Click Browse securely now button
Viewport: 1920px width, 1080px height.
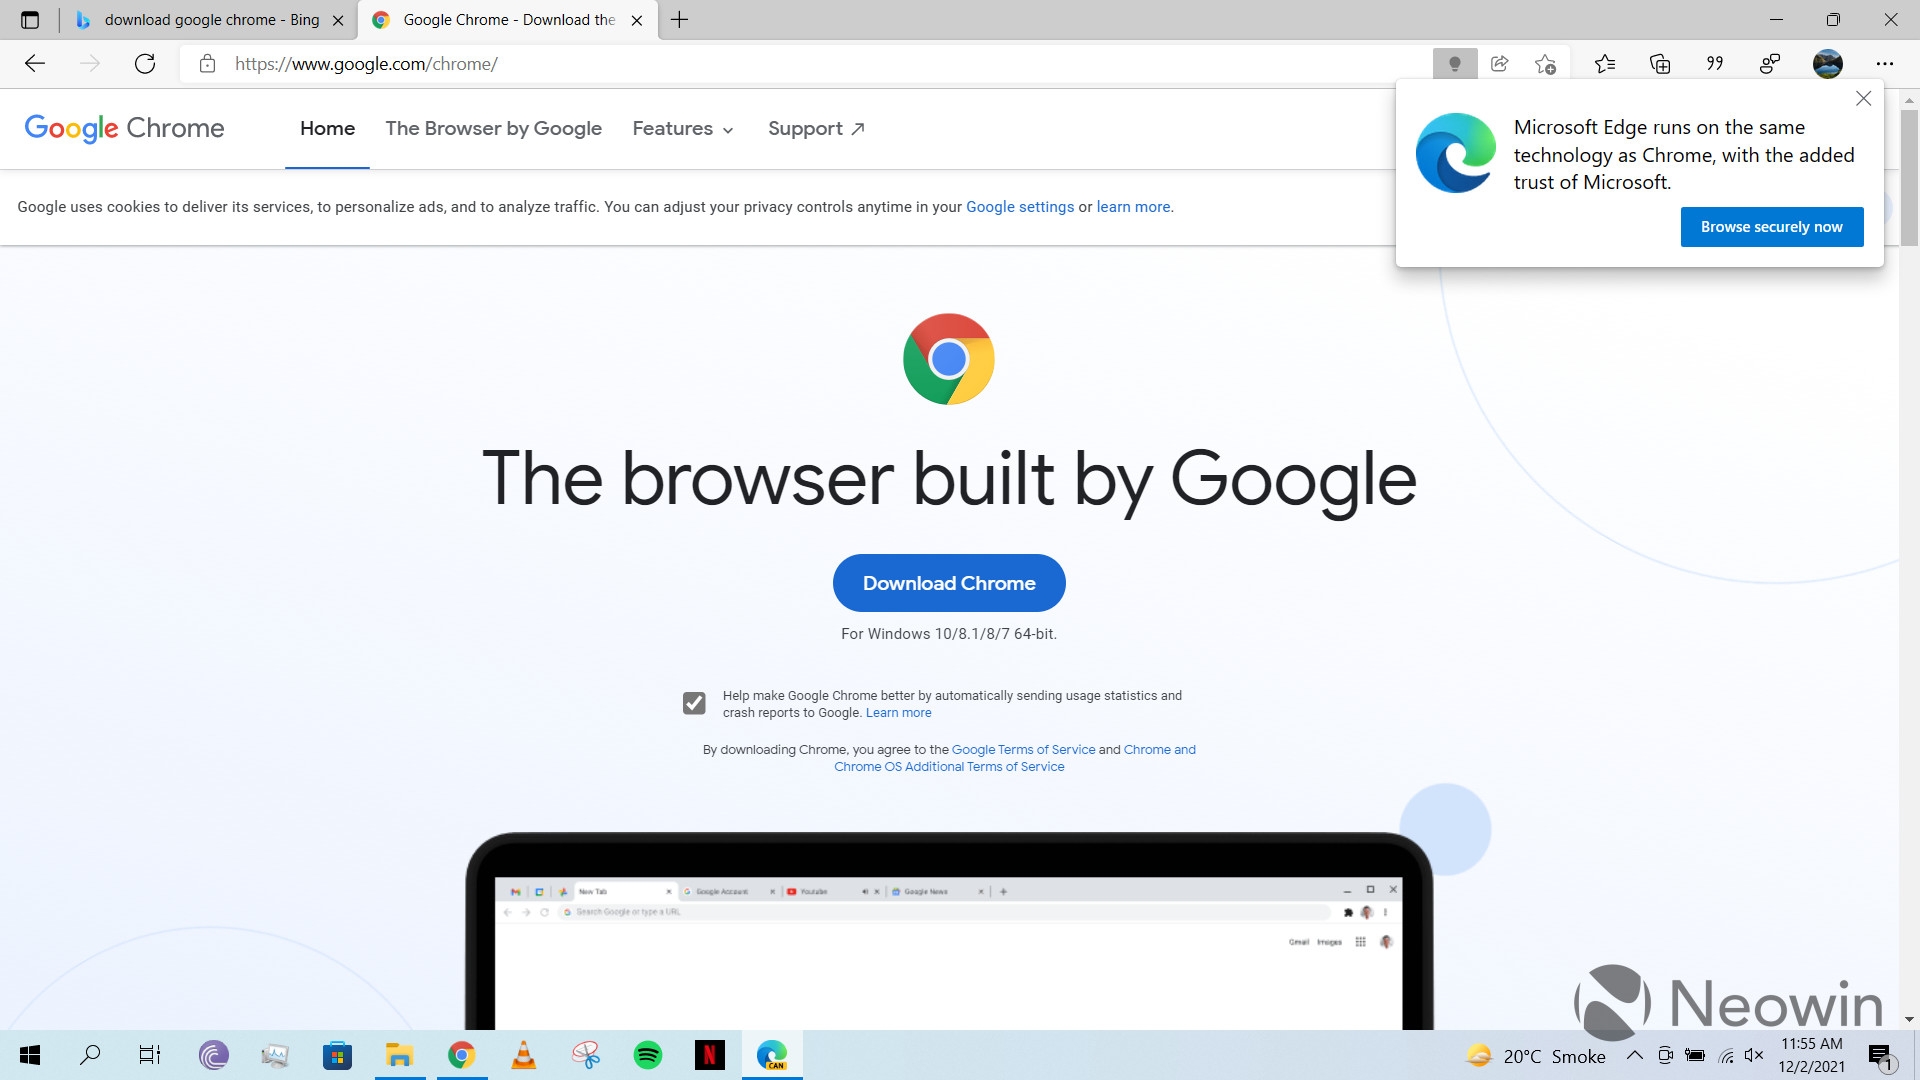pyautogui.click(x=1771, y=225)
